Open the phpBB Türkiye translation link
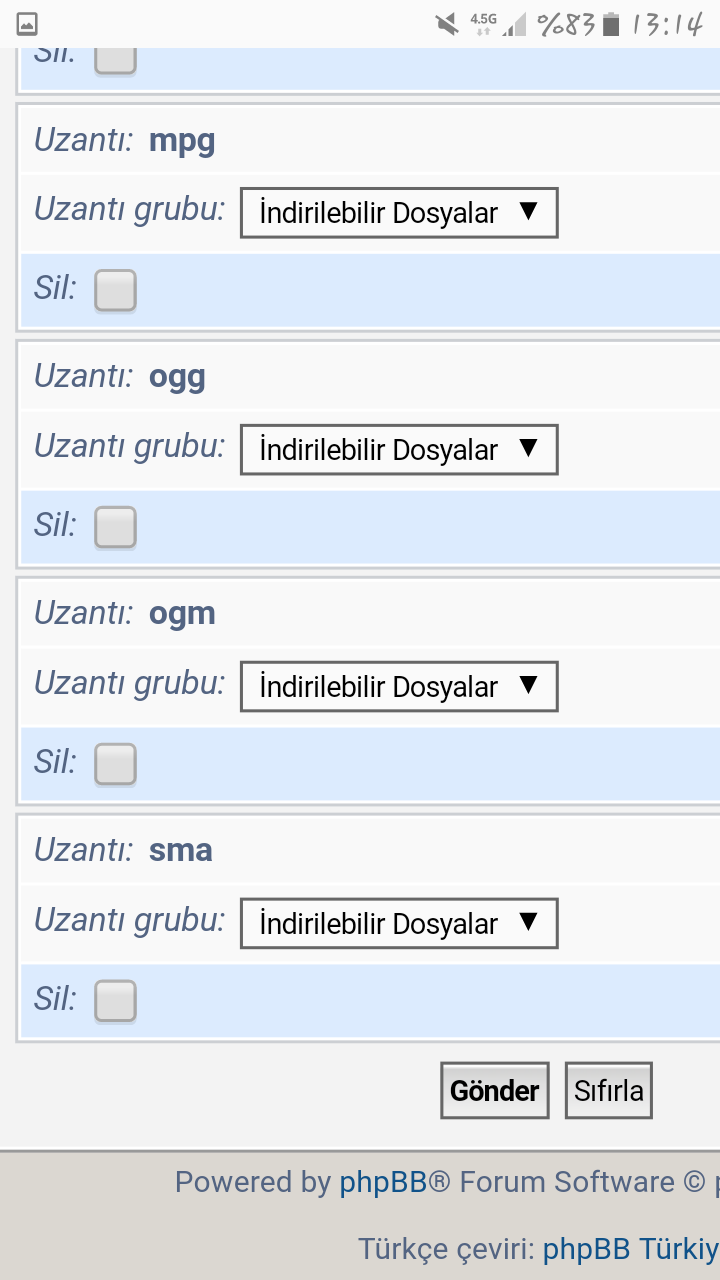 (x=631, y=1249)
